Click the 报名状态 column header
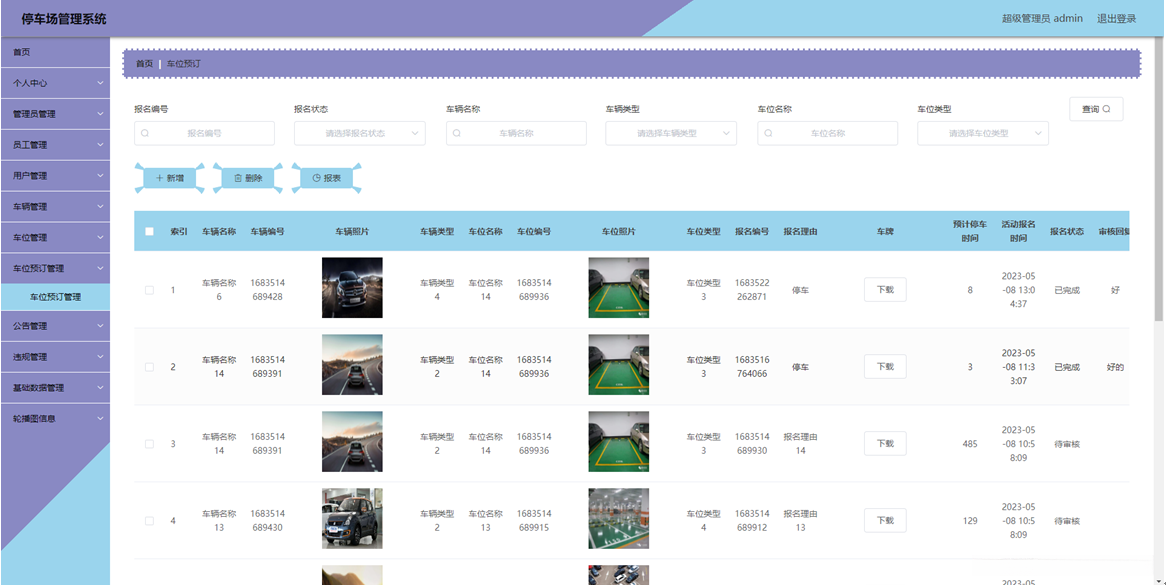 1067,231
